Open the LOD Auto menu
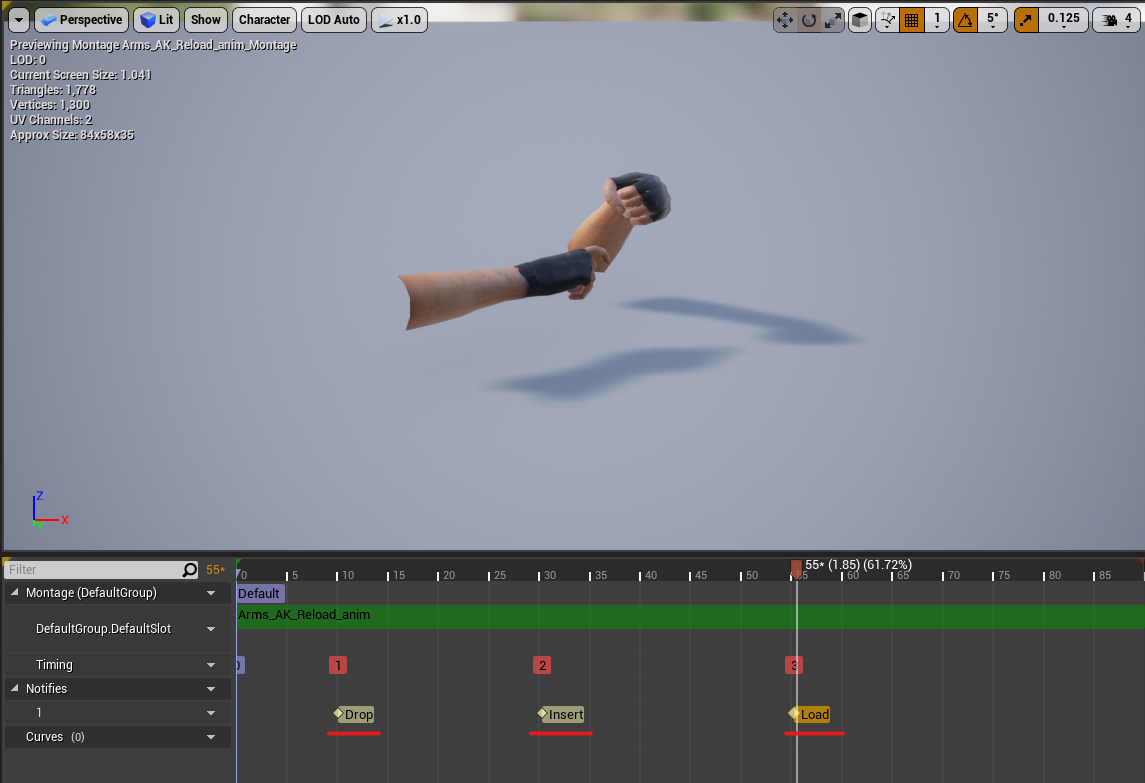 (334, 20)
